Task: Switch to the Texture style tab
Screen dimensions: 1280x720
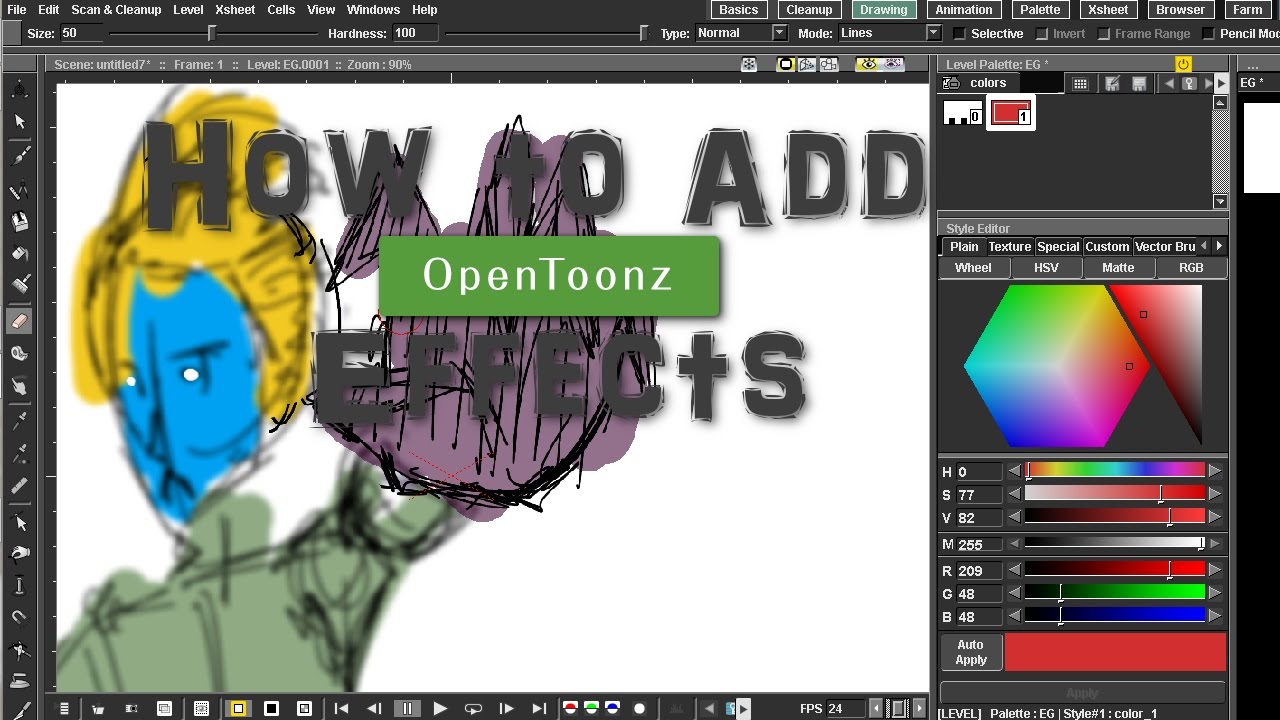Action: (1009, 247)
